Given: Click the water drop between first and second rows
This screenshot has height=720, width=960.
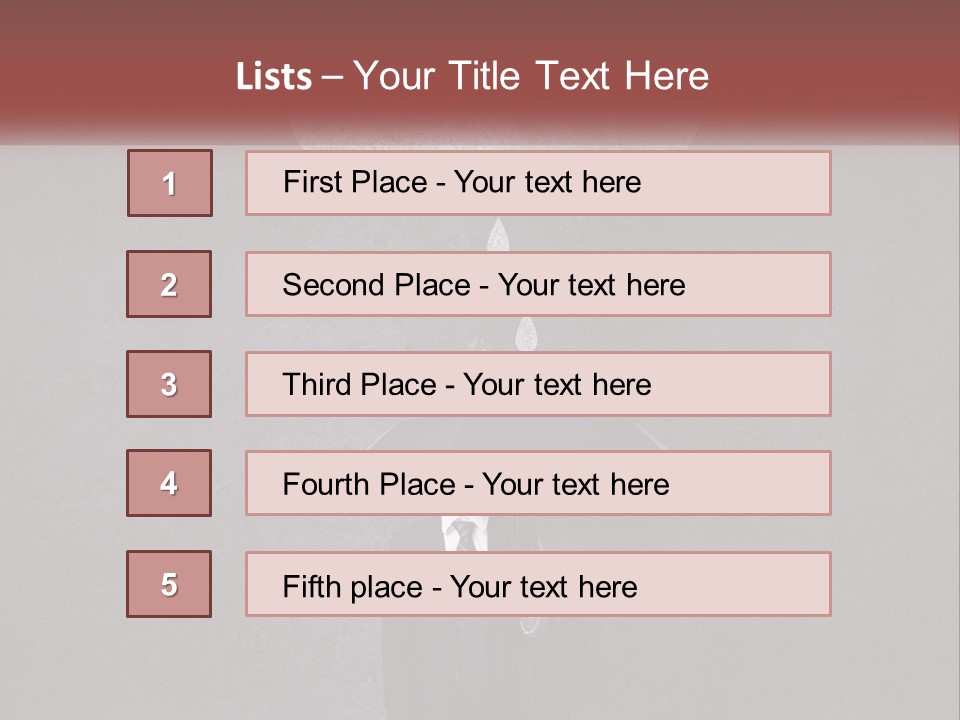Looking at the screenshot, I should point(498,235).
